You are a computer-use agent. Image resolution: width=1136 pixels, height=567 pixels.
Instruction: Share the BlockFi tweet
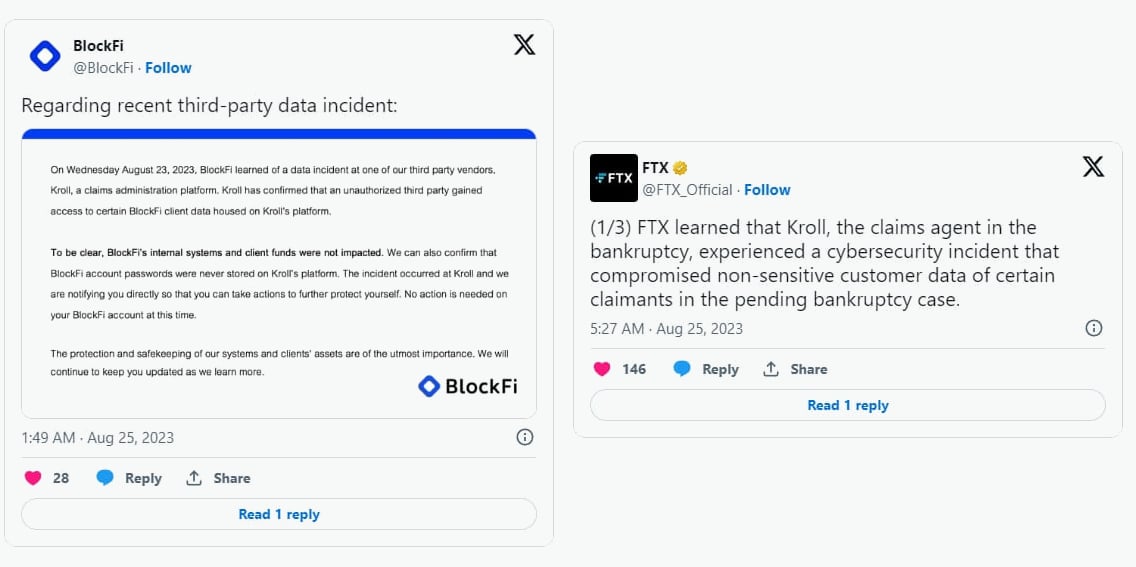pyautogui.click(x=218, y=478)
